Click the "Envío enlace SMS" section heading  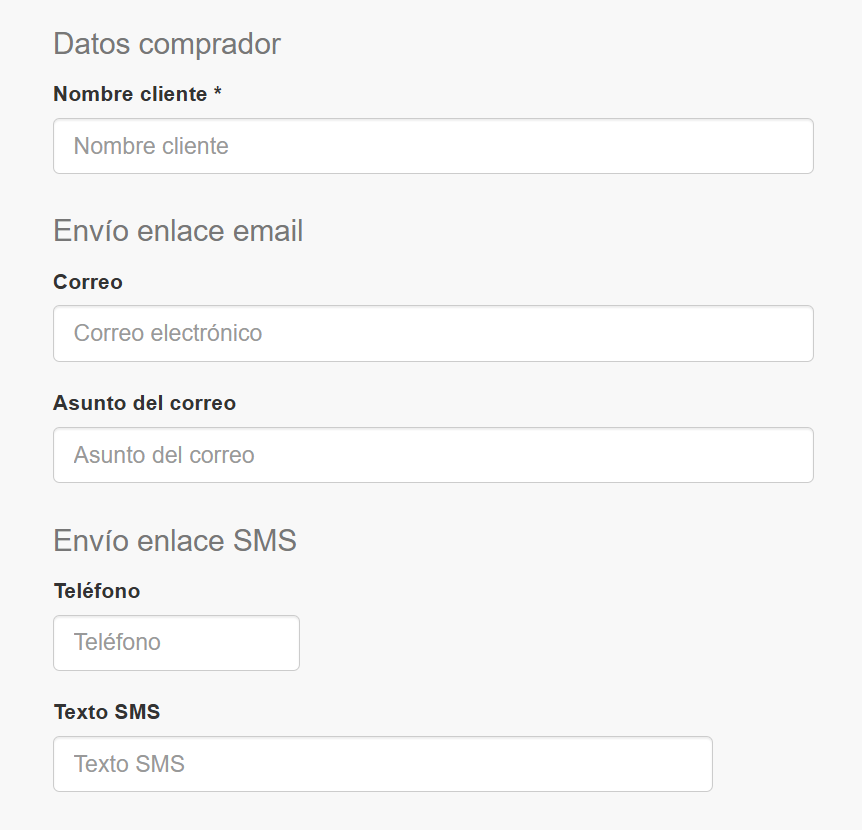[x=175, y=541]
